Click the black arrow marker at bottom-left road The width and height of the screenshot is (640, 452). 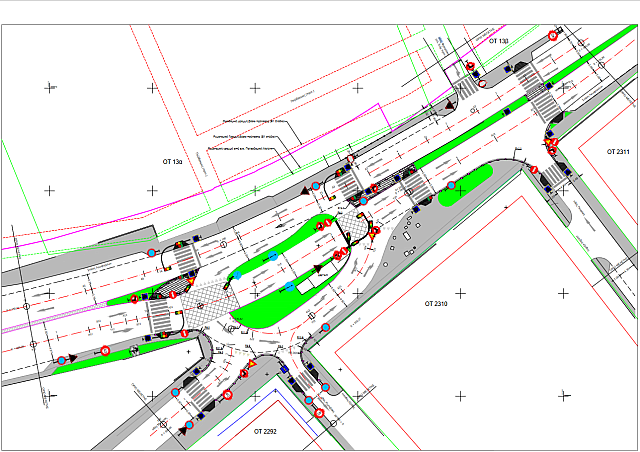[x=186, y=428]
